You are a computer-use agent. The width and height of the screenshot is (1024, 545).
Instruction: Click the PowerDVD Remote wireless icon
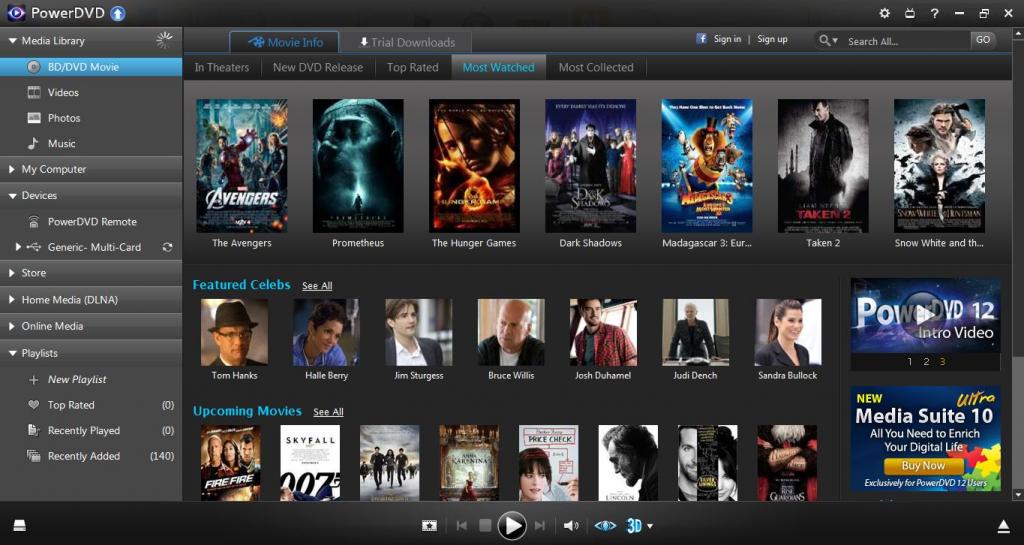point(33,221)
